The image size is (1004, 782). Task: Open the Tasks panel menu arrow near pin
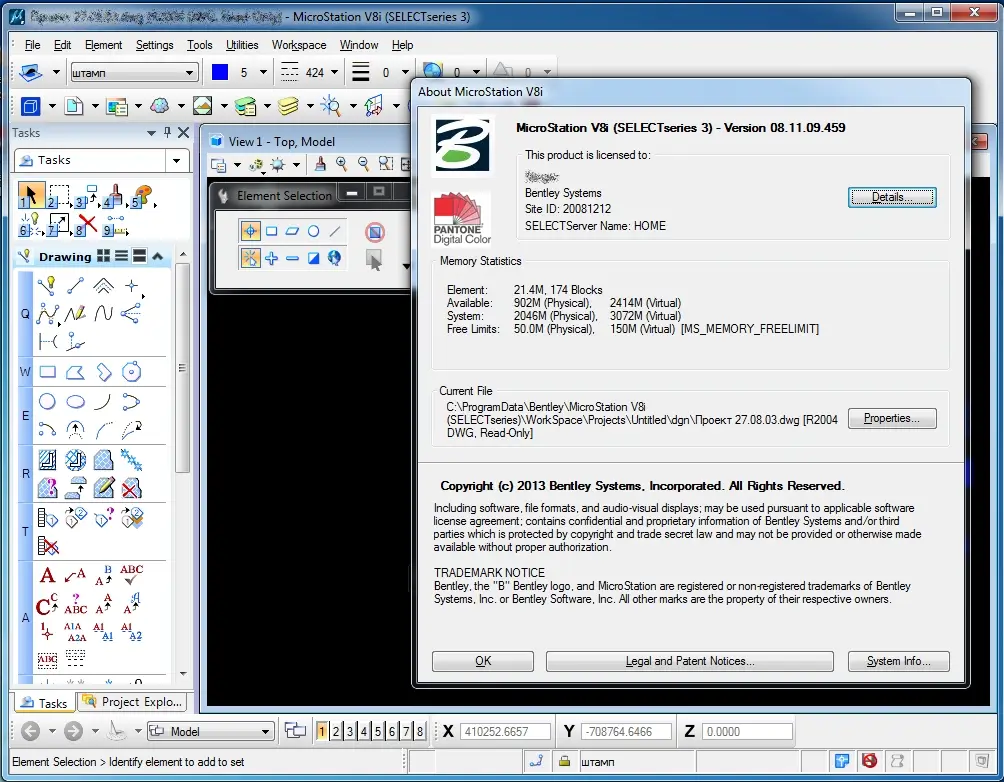(x=152, y=133)
